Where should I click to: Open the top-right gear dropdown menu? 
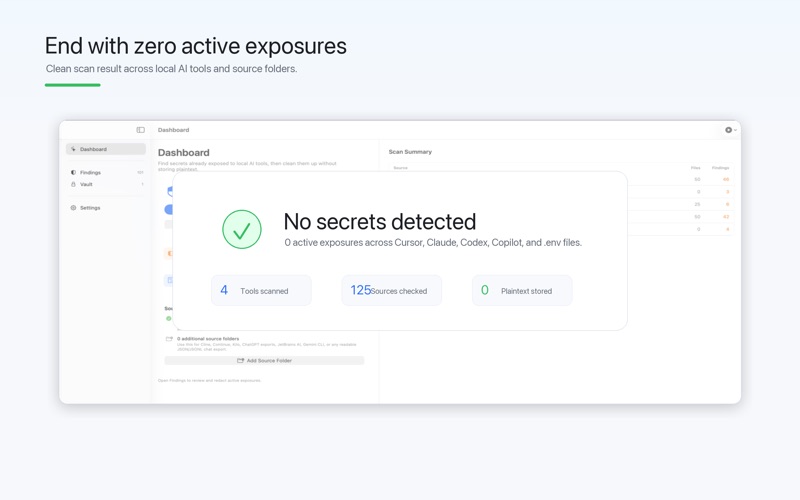731,130
